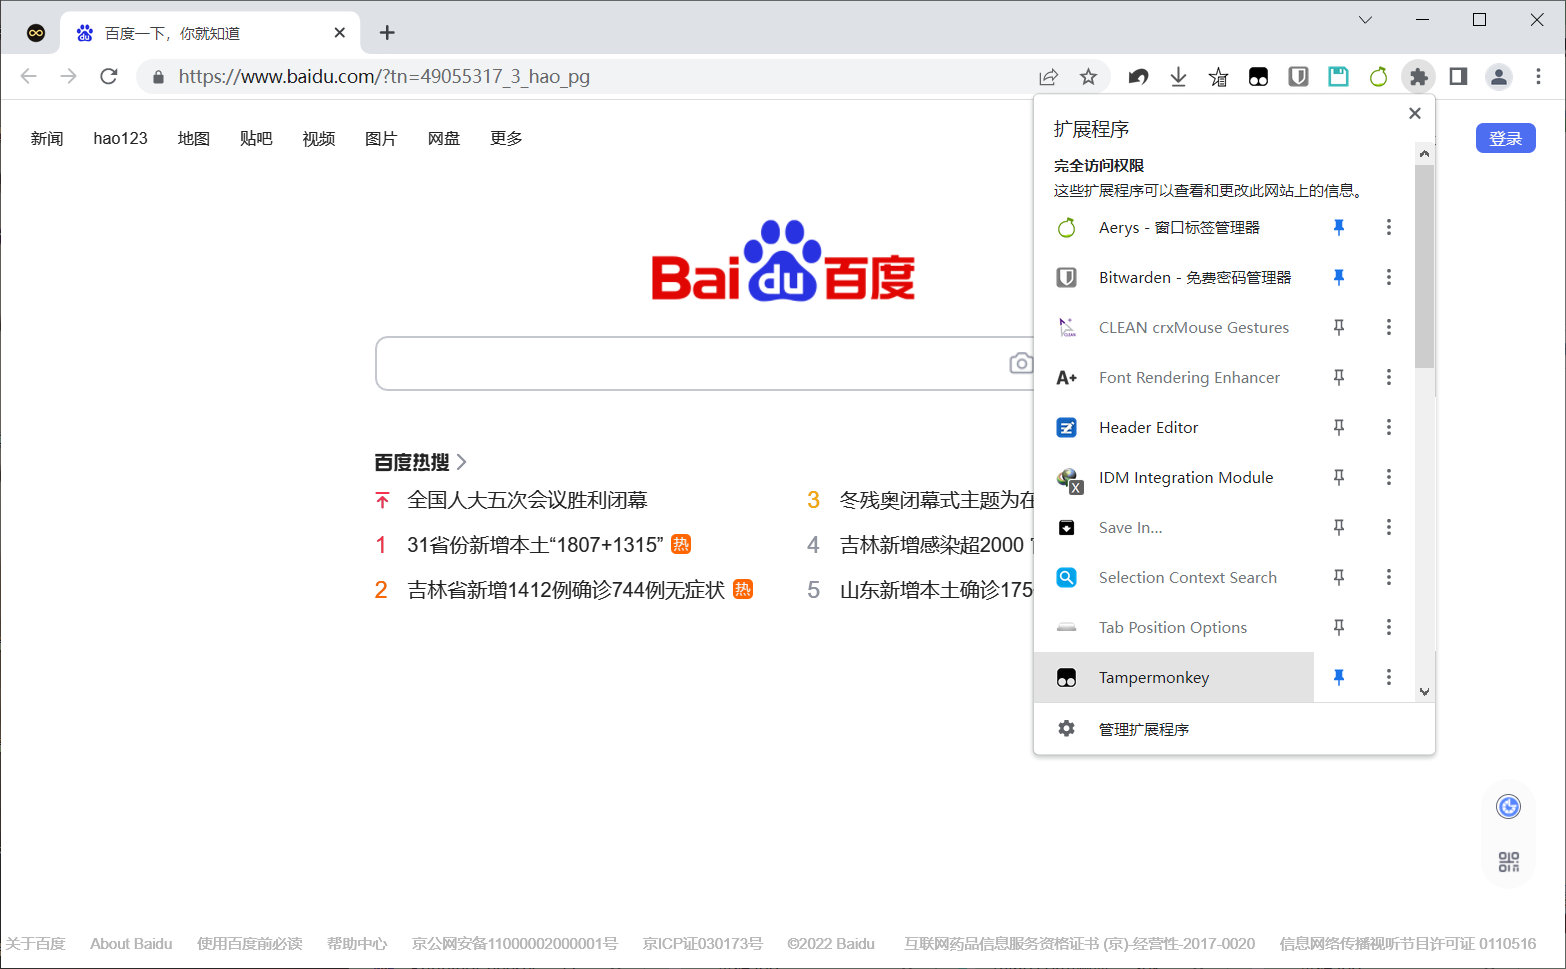Click the dark swirl extension icon in the toolbar
This screenshot has height=969, width=1566.
coord(1138,77)
